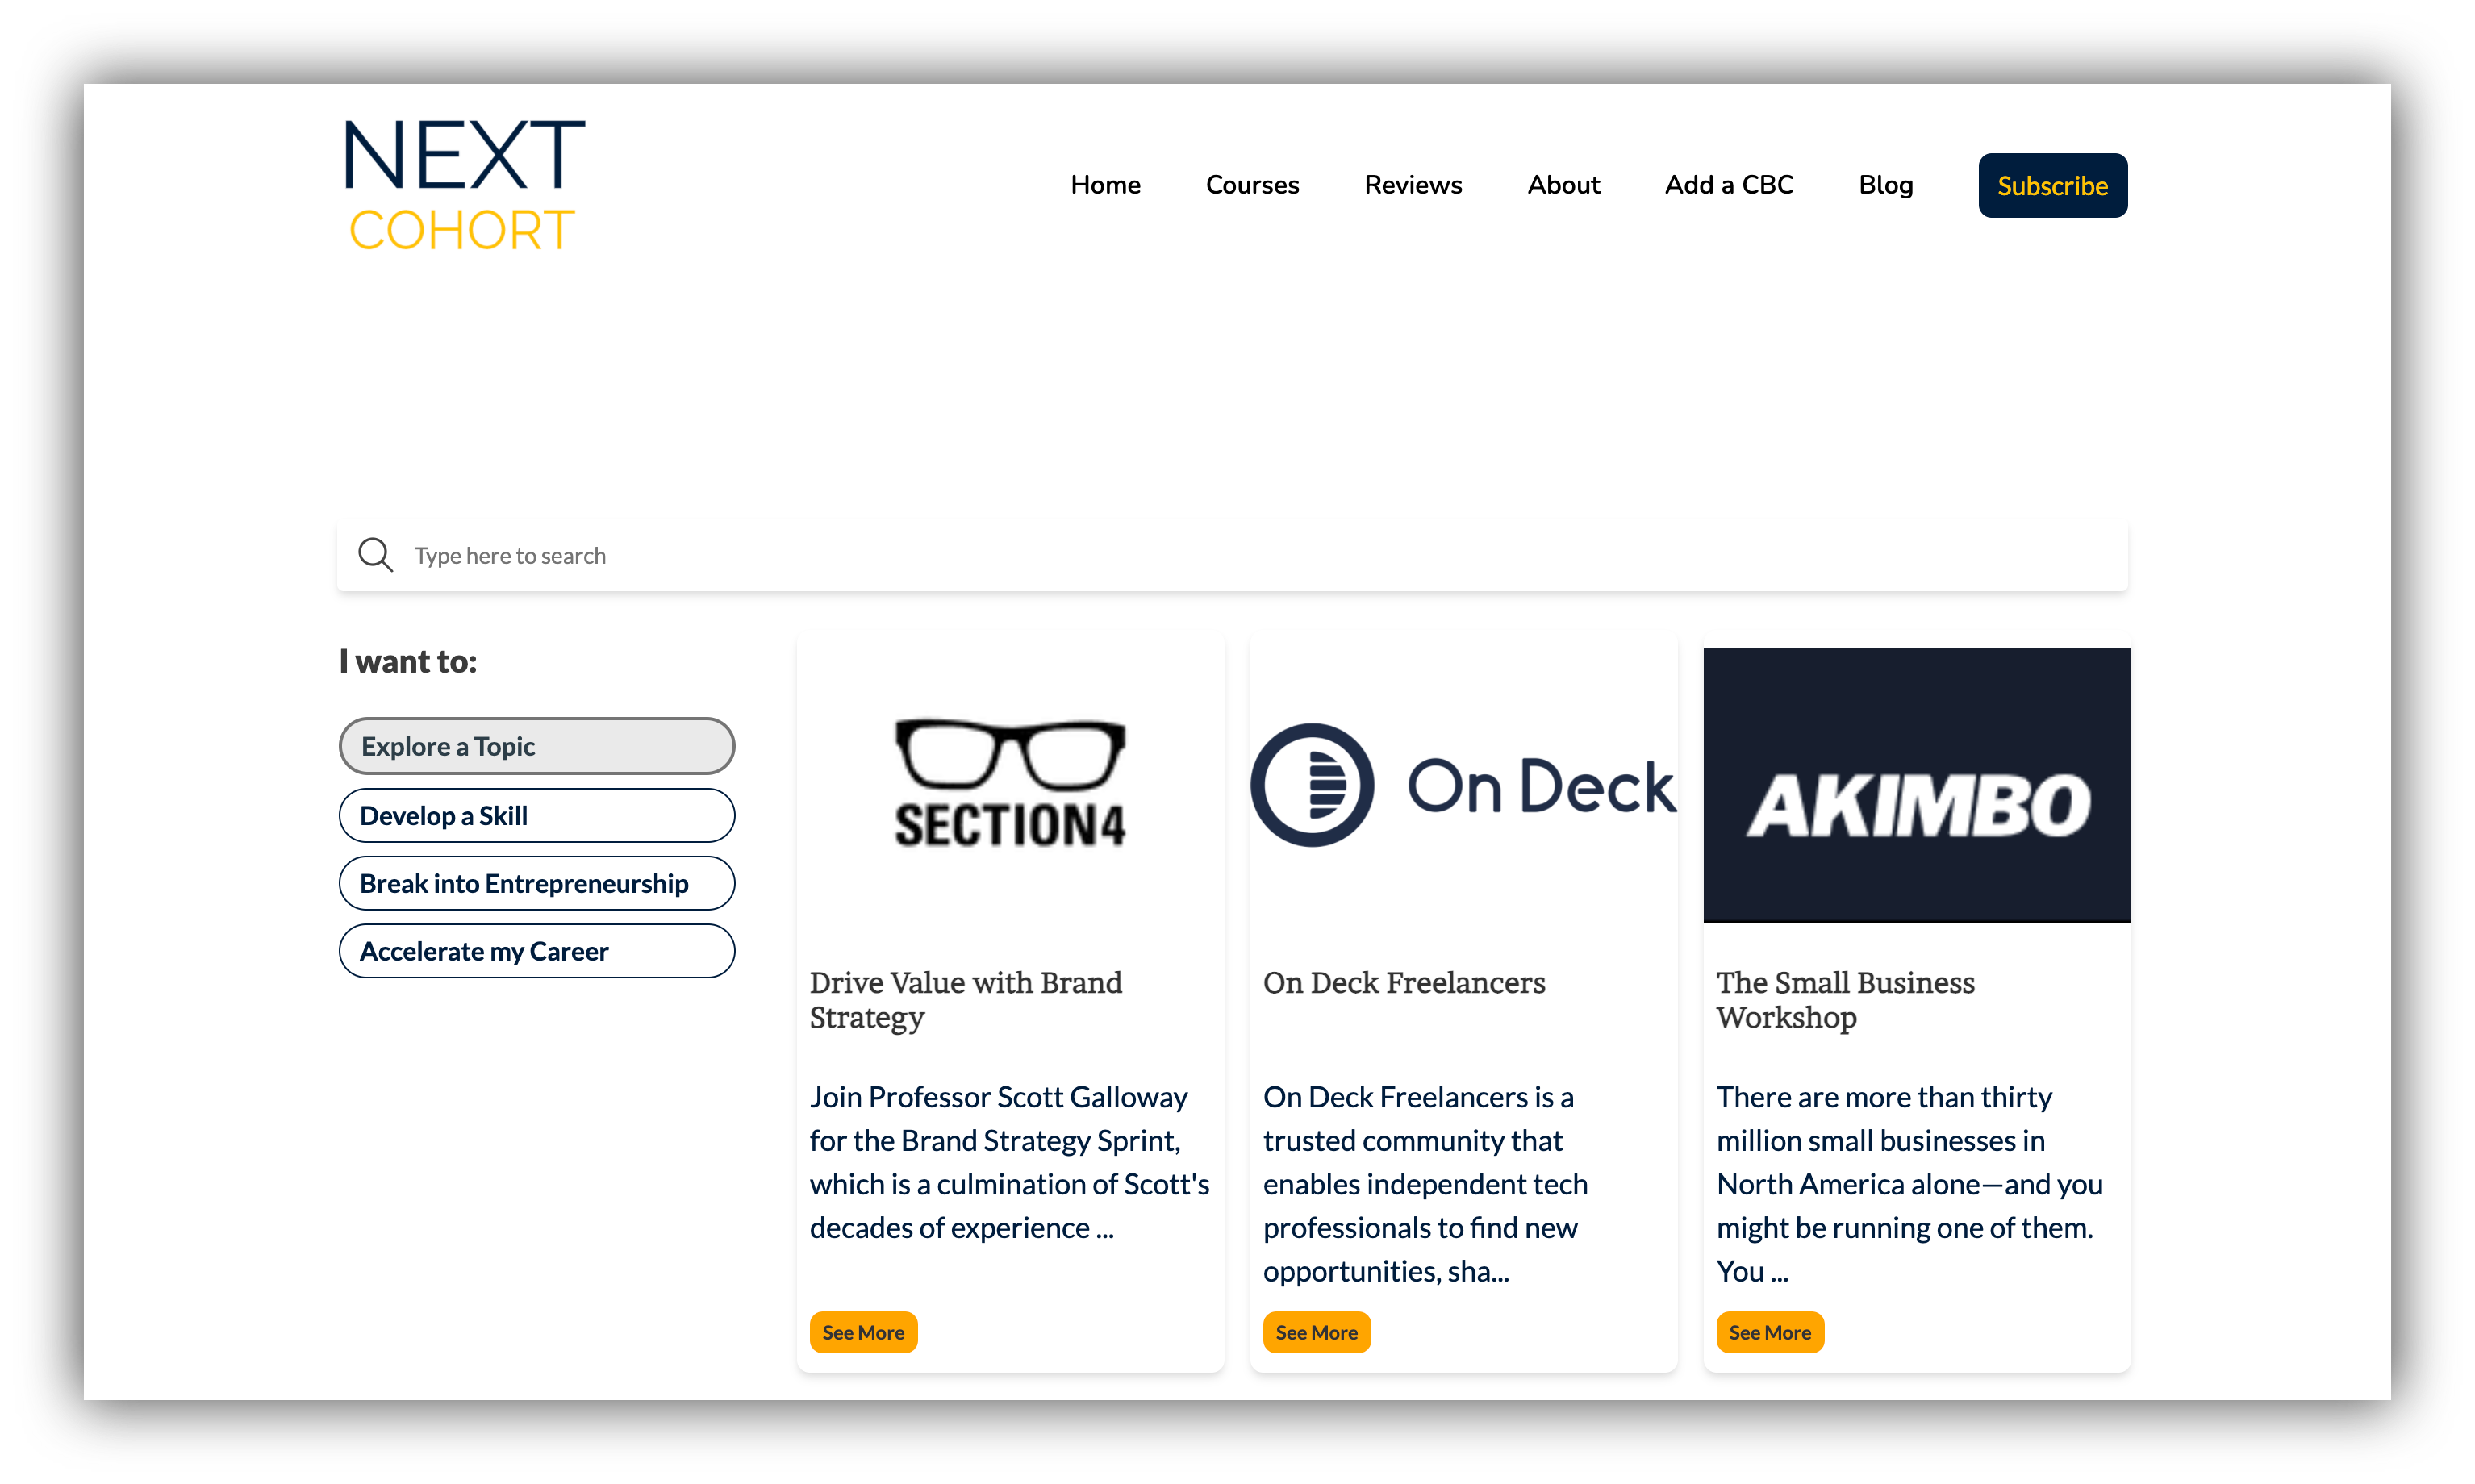Click the Courses navigation item icon
Screen dimensions: 2475x1484
[1250, 184]
